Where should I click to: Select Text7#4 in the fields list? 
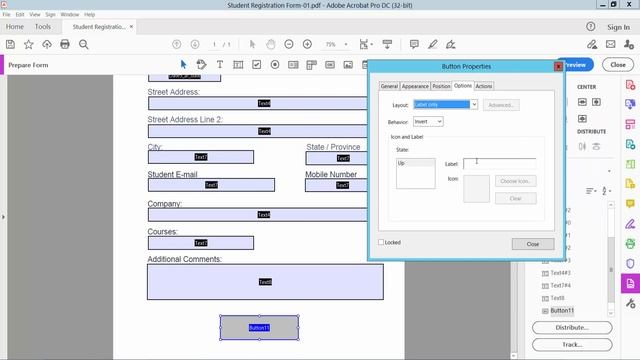click(560, 285)
